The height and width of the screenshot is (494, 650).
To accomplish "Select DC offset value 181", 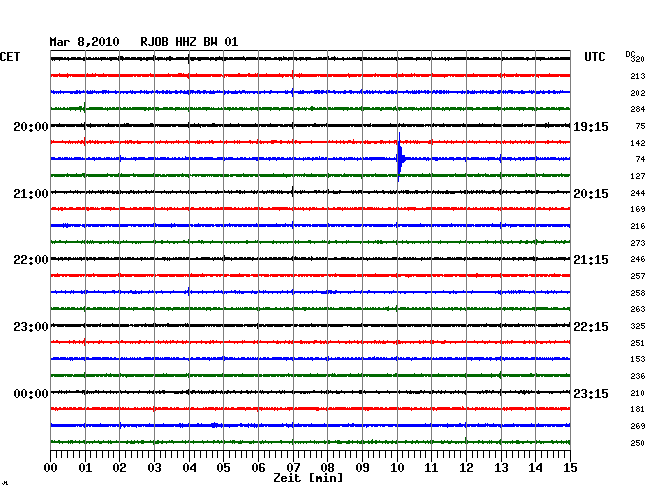I will (x=638, y=409).
